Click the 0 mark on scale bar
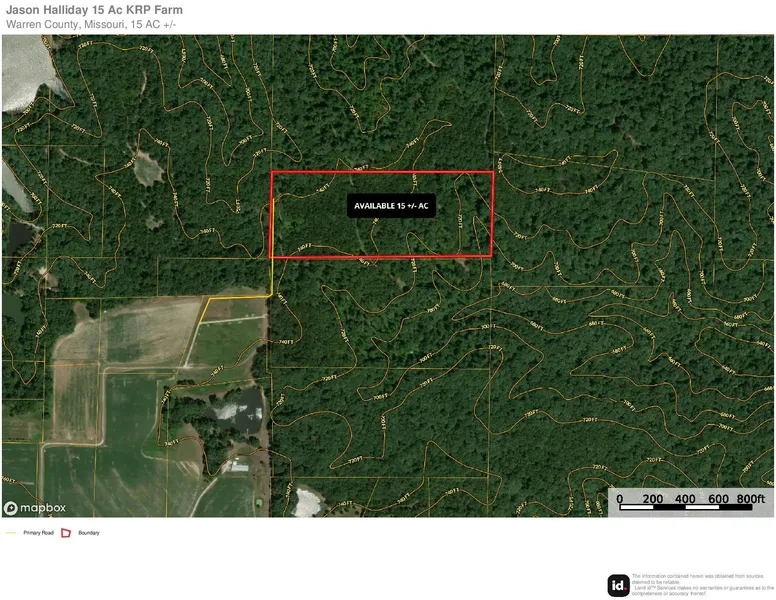776x600 pixels. click(x=620, y=498)
